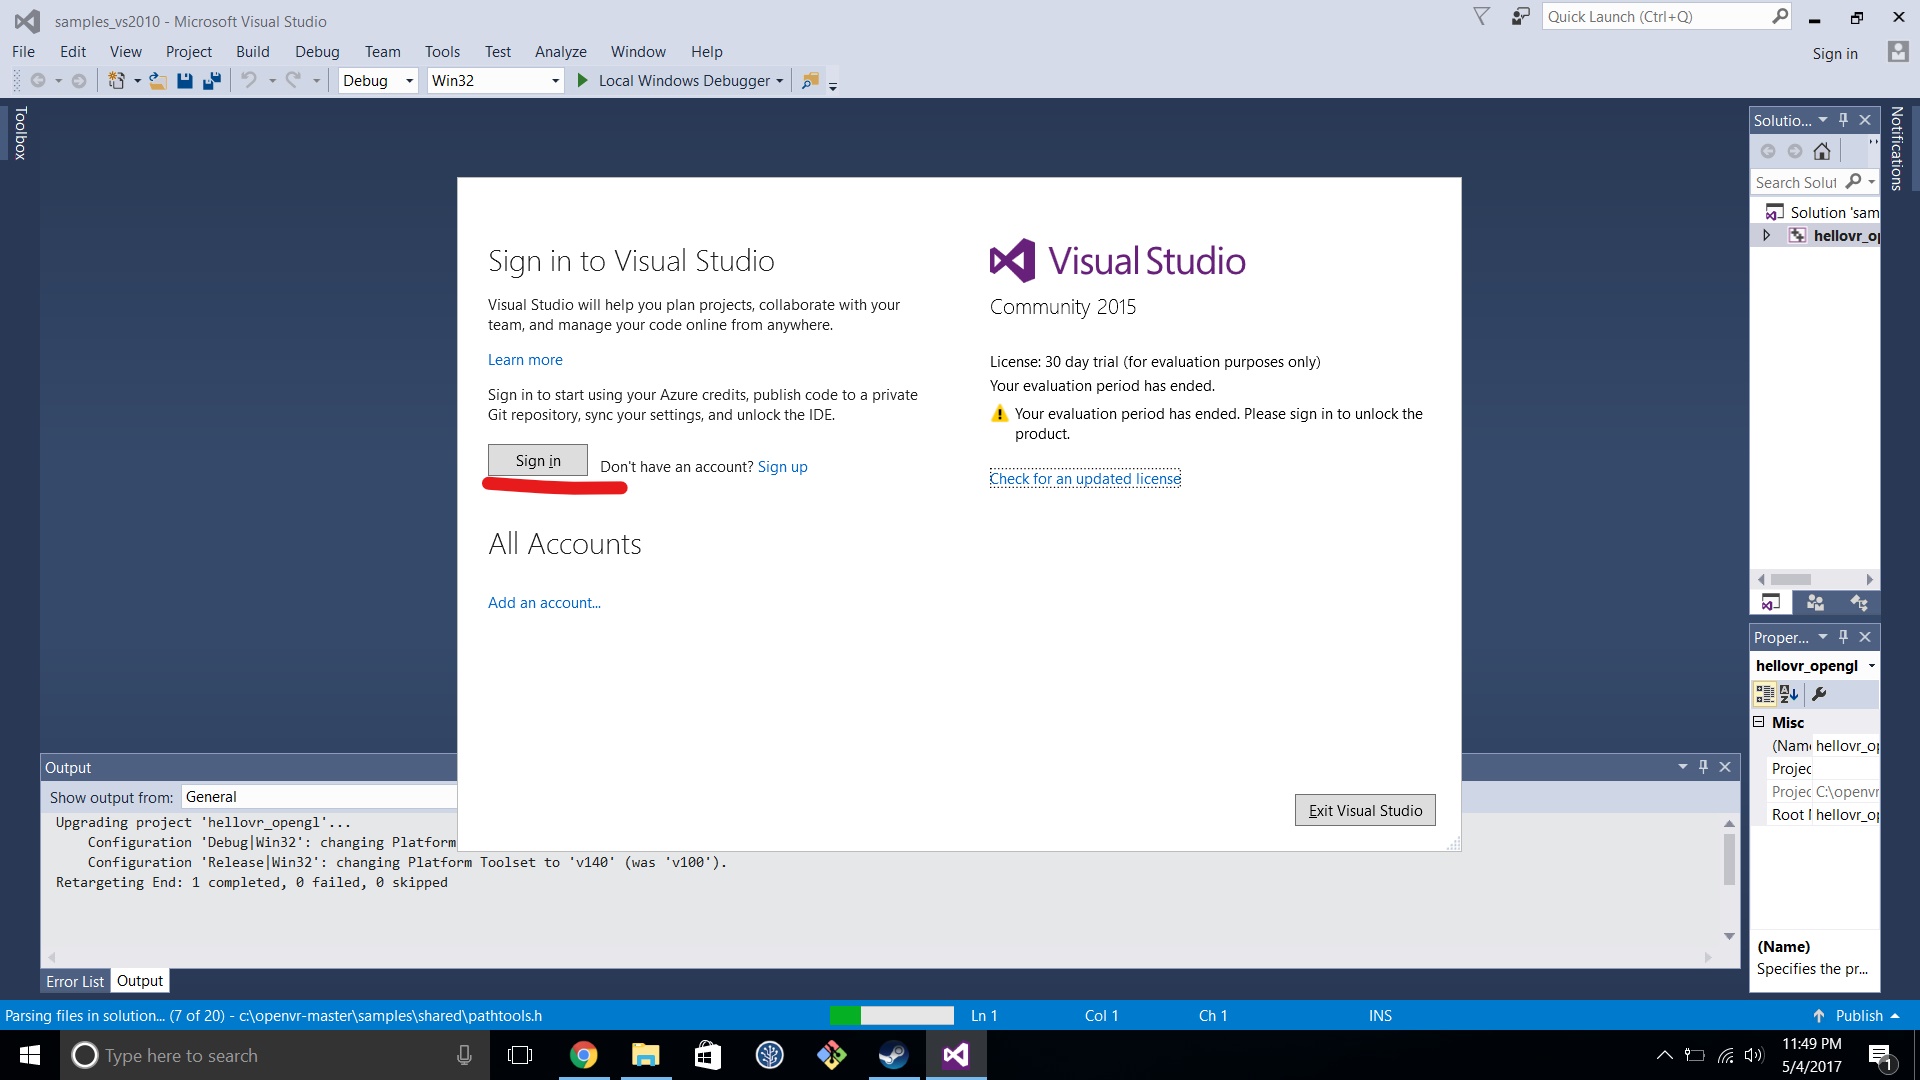The width and height of the screenshot is (1920, 1080).
Task: Open the Build menu
Action: click(x=253, y=52)
